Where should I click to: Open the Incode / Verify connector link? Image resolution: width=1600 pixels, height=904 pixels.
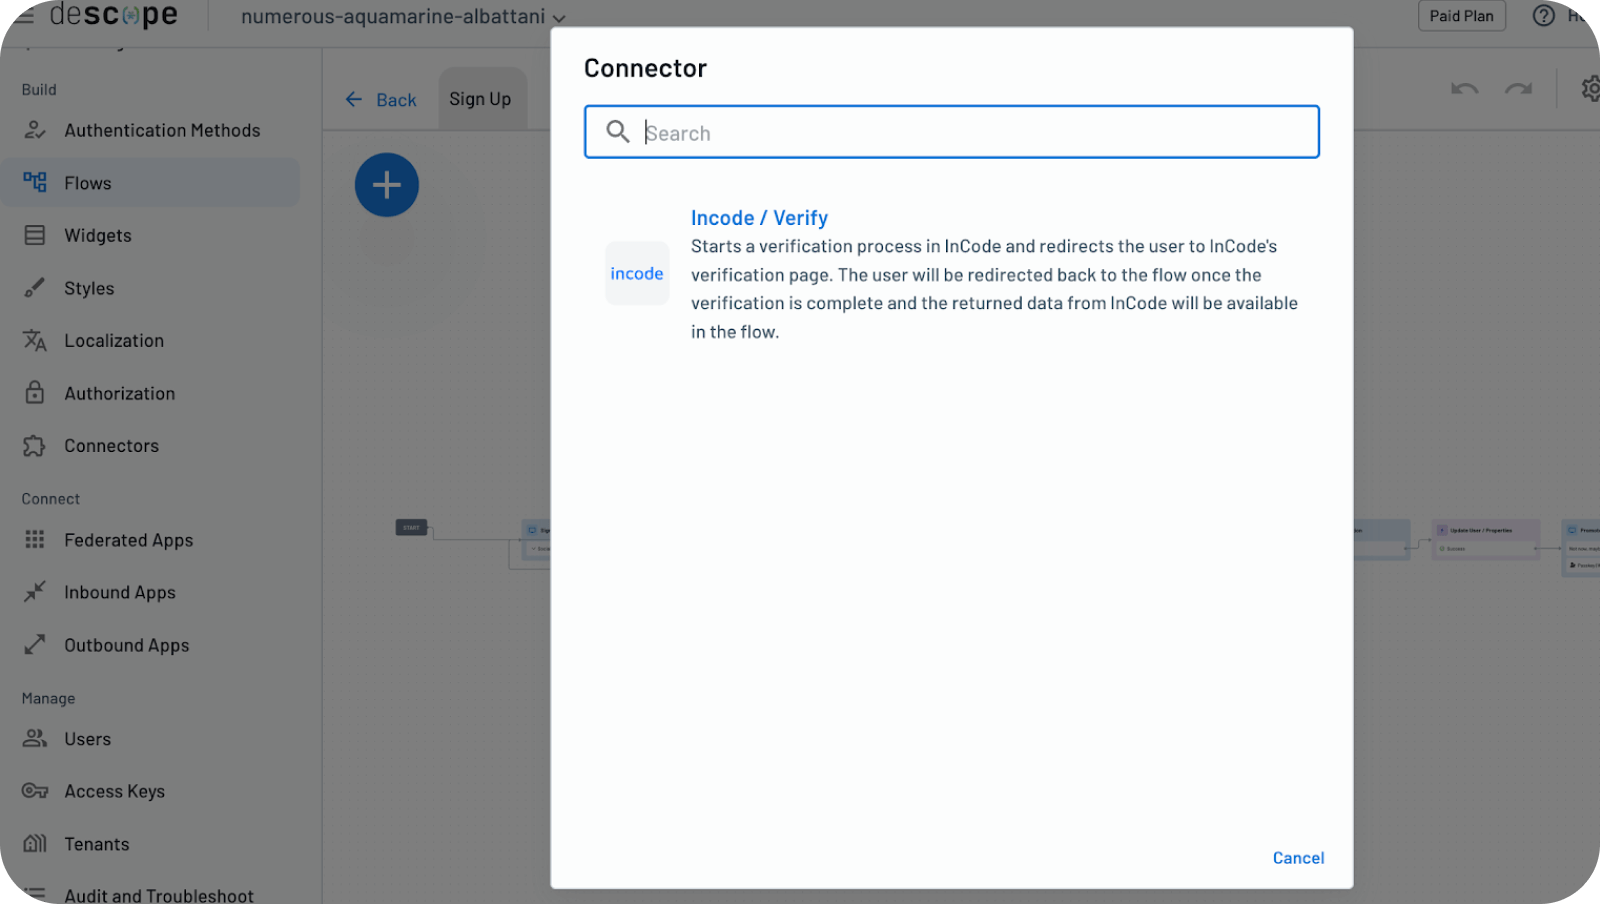coord(759,218)
